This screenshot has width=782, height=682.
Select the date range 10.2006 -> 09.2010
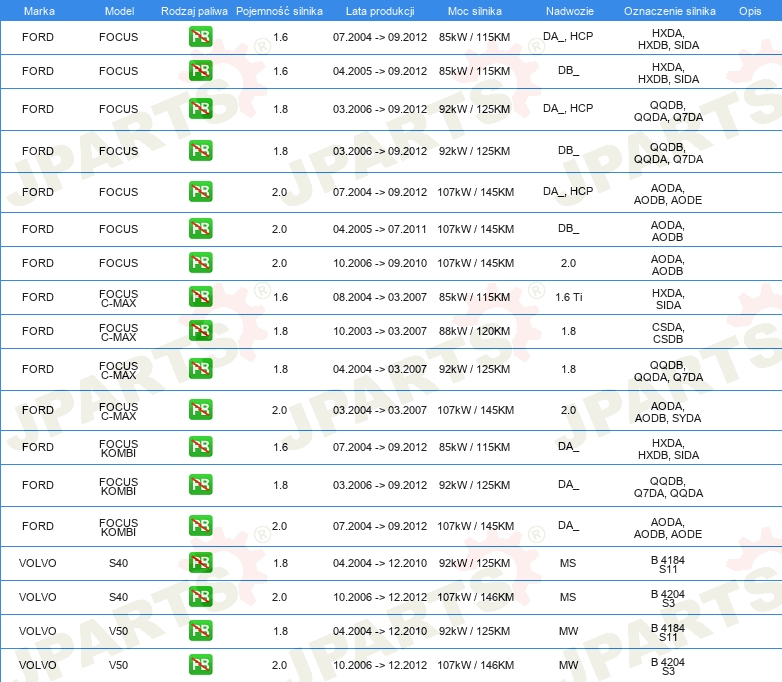380,263
